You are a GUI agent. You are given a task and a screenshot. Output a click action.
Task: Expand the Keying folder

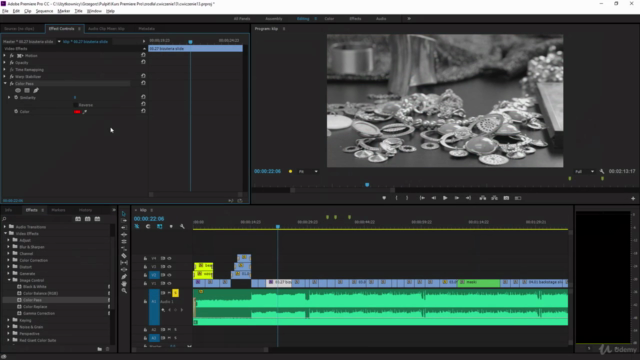[x=9, y=320]
